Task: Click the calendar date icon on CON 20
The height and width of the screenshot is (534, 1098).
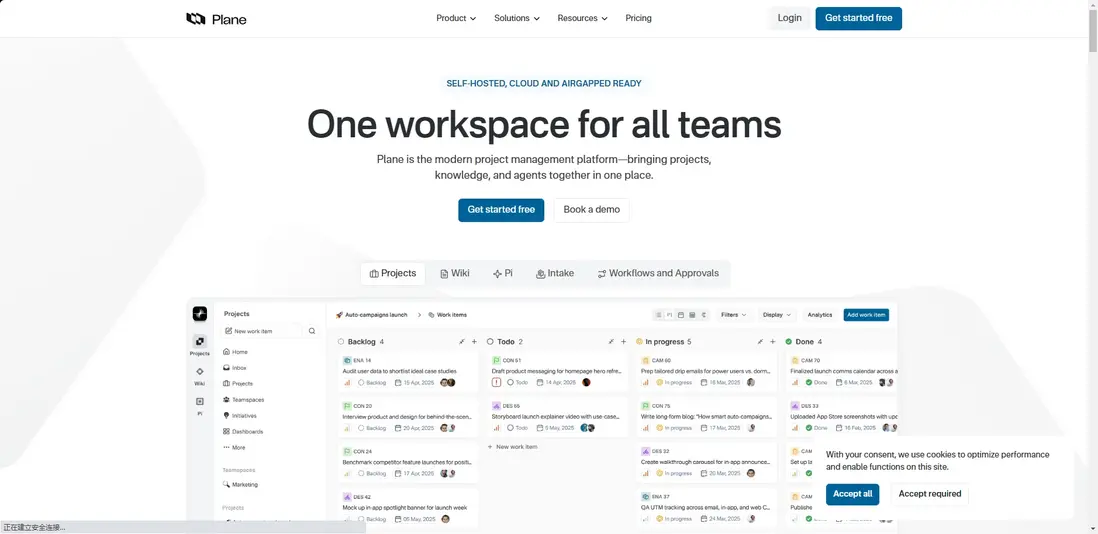Action: [398, 428]
